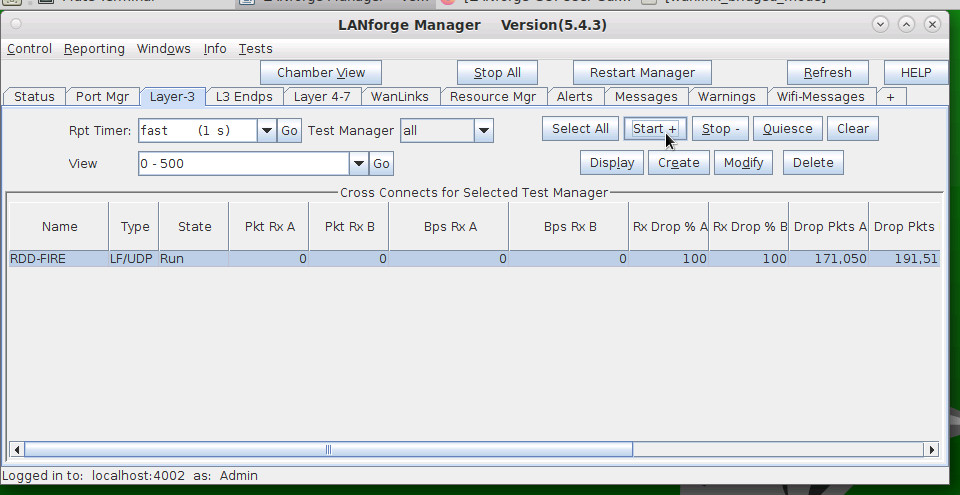Sort by the State column header
Image resolution: width=960 pixels, height=495 pixels.
(x=194, y=227)
